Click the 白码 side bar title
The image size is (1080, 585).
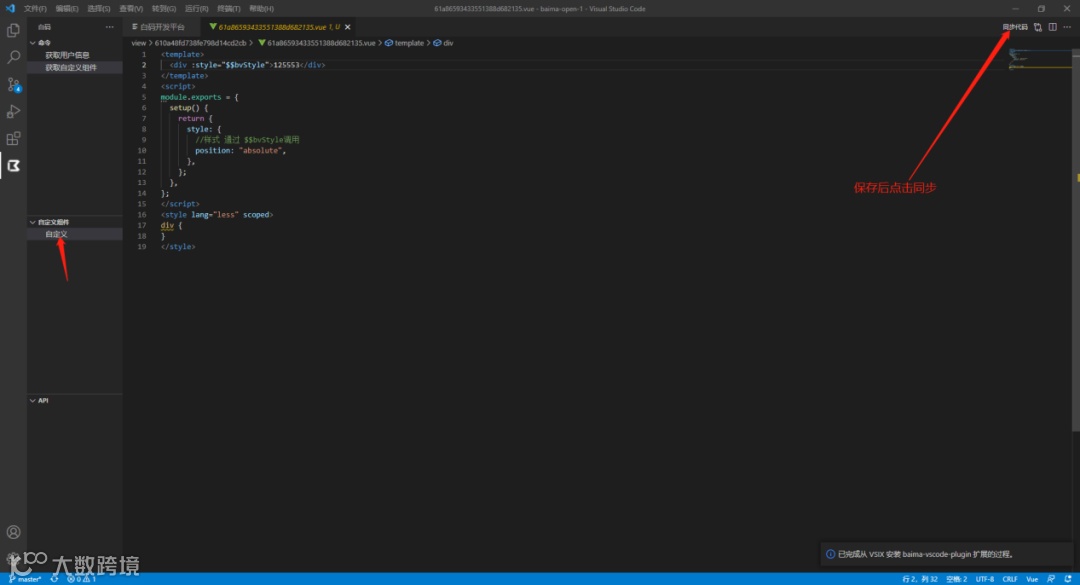point(45,27)
